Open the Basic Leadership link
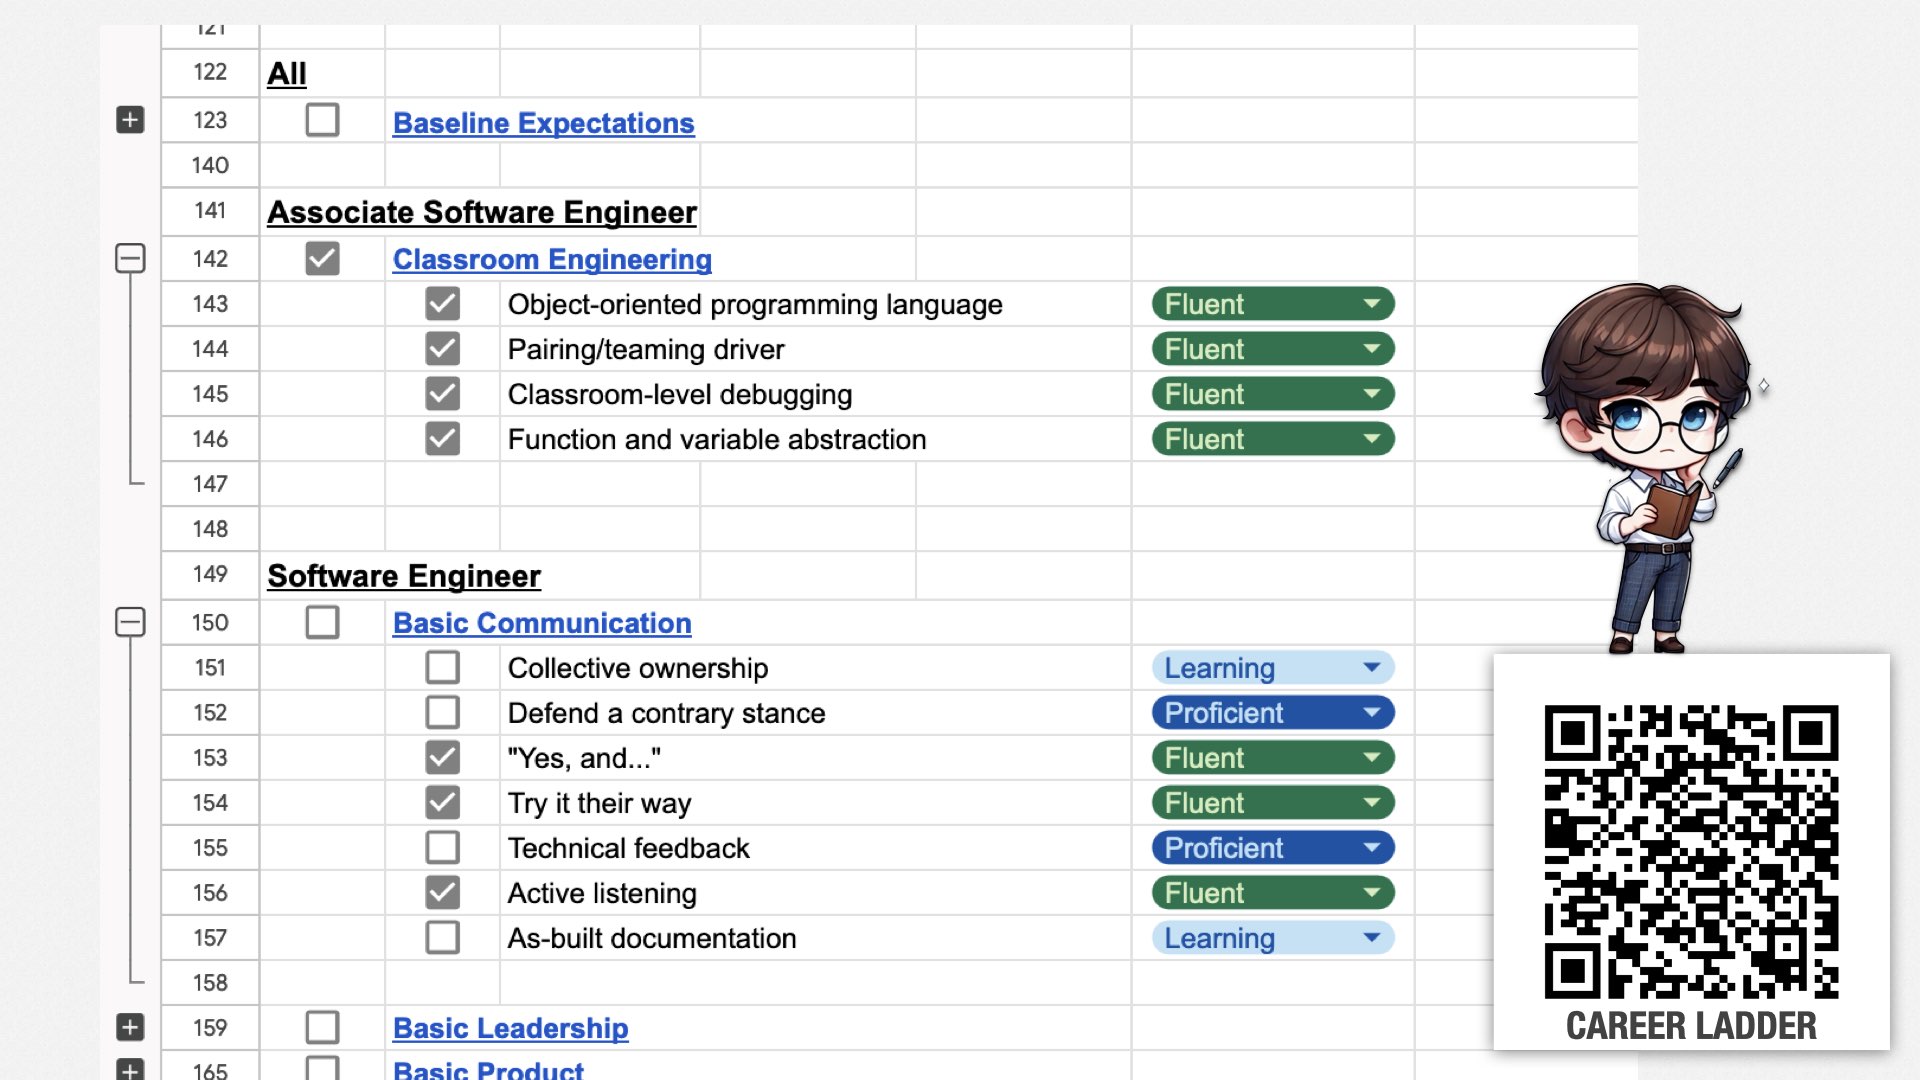Viewport: 1920px width, 1080px height. pos(511,1028)
